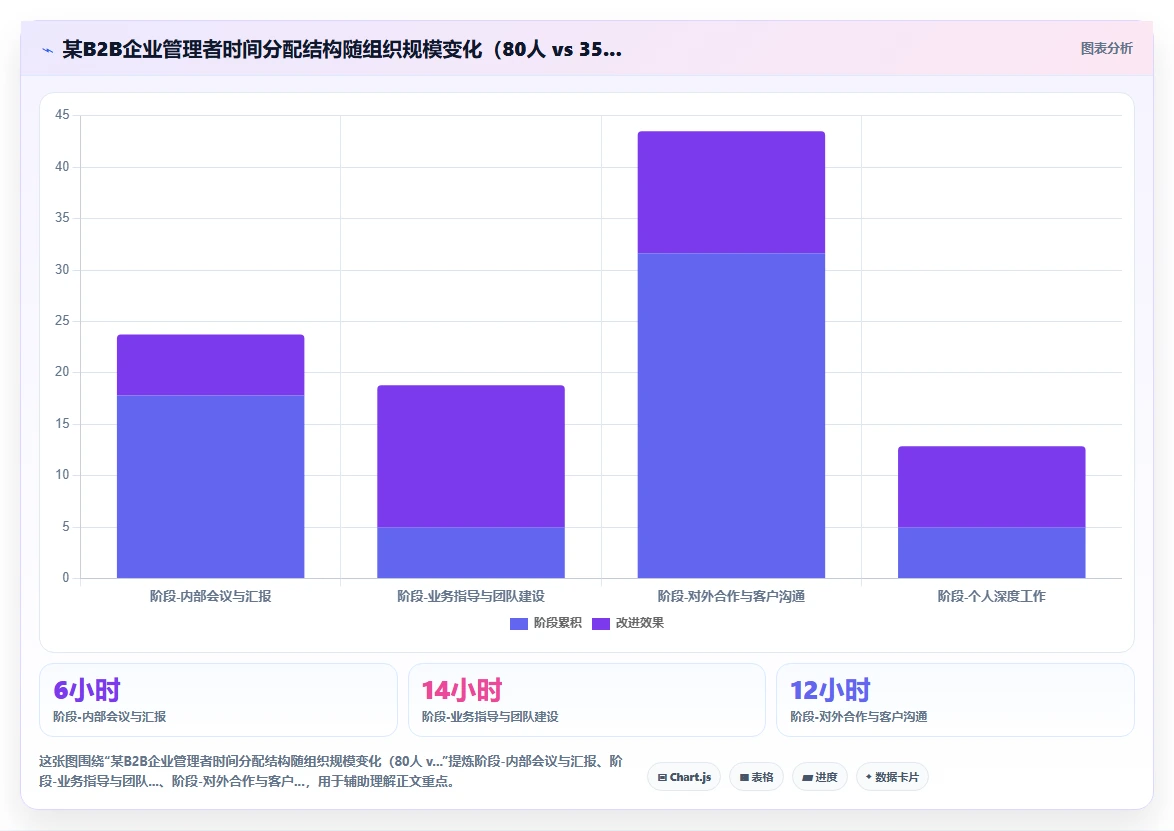Click the 改进效果 legend label text
1174x831 pixels.
[639, 623]
